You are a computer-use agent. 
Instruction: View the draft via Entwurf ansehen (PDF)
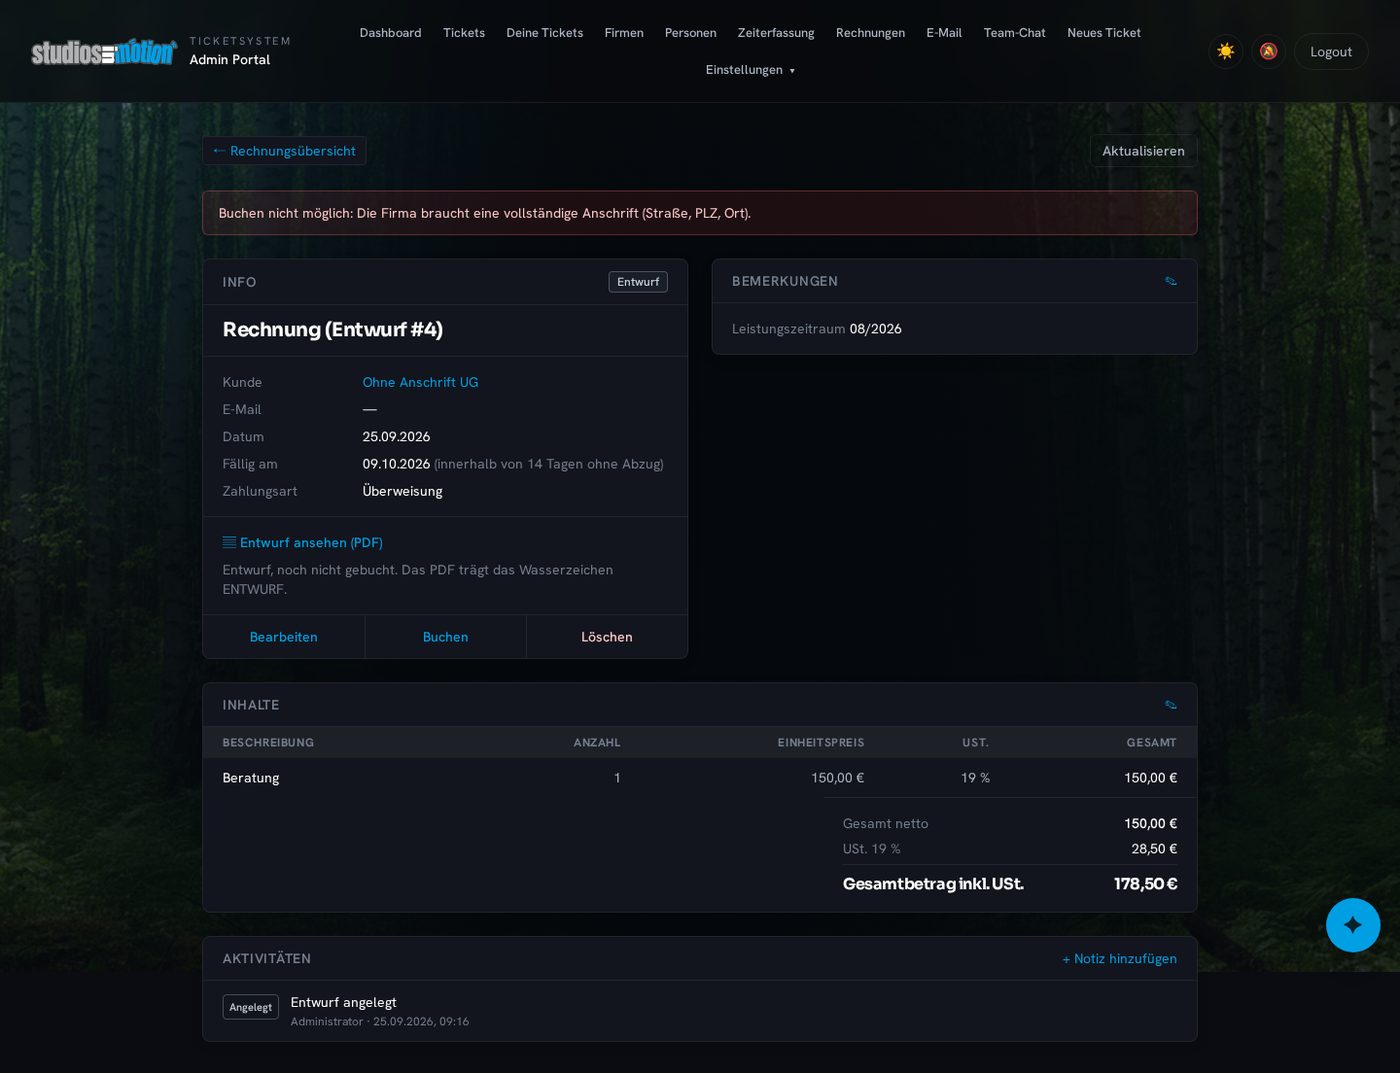pos(303,542)
